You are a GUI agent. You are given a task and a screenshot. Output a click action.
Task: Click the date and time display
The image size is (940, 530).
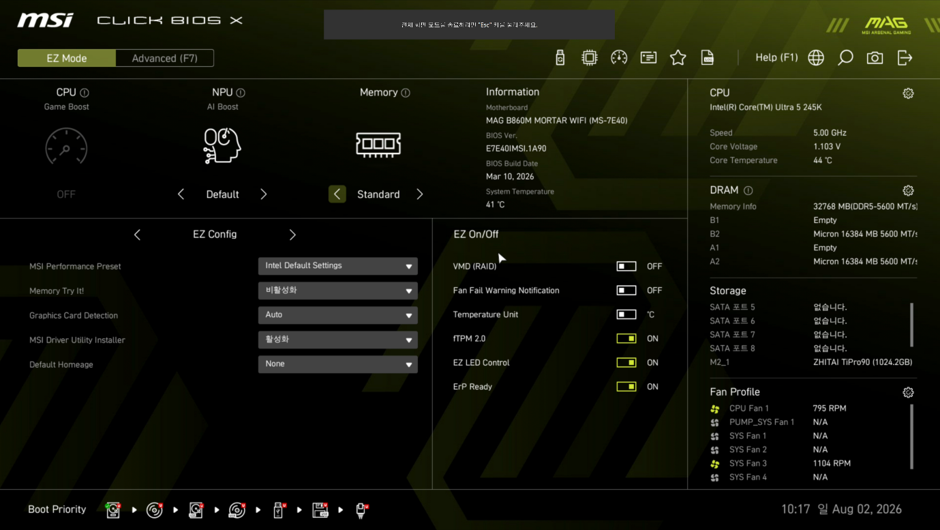coord(841,510)
